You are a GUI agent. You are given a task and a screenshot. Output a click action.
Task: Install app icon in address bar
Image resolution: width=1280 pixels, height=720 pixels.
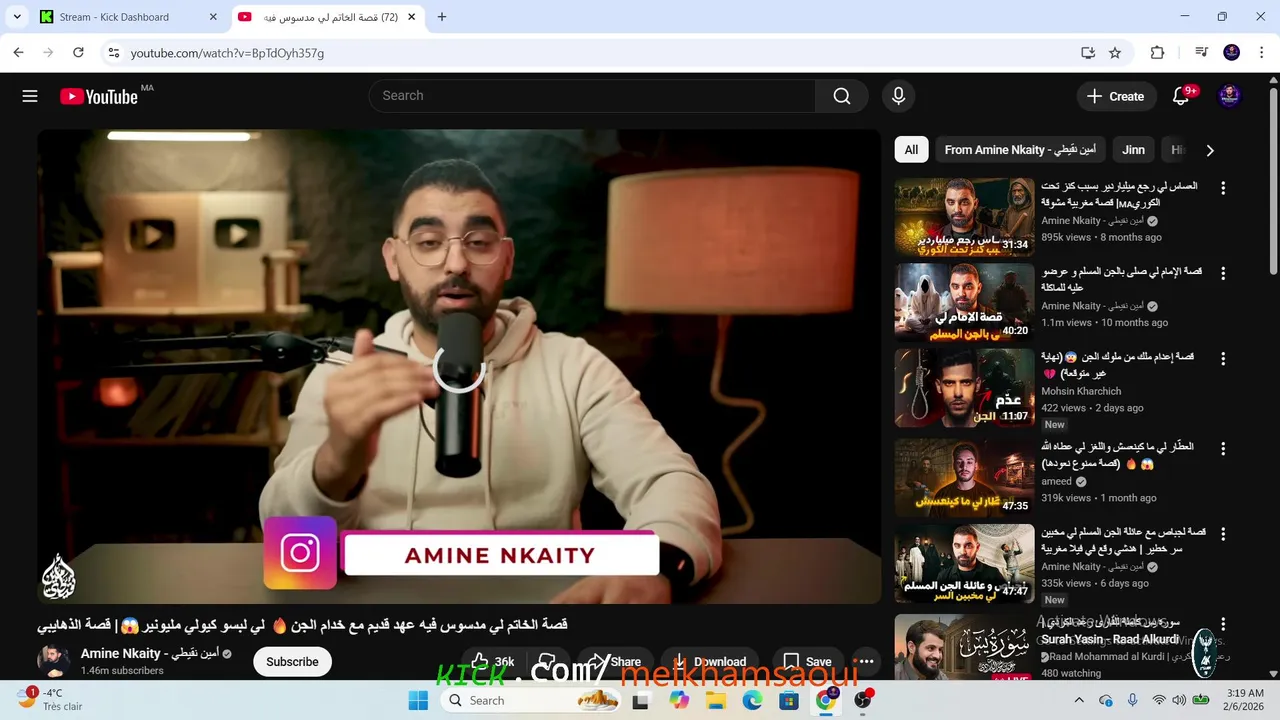[1088, 53]
